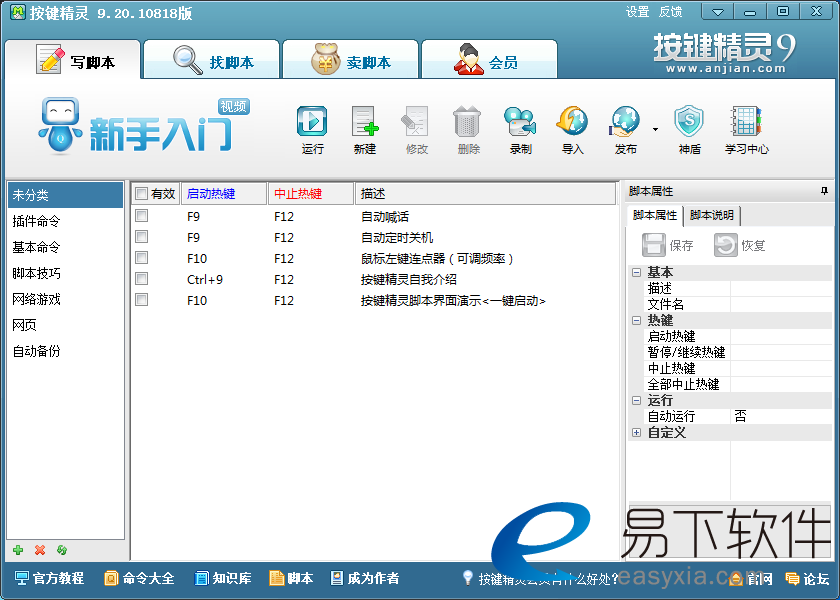Collapse the 基本 property group
Viewport: 840px width, 600px height.
636,272
